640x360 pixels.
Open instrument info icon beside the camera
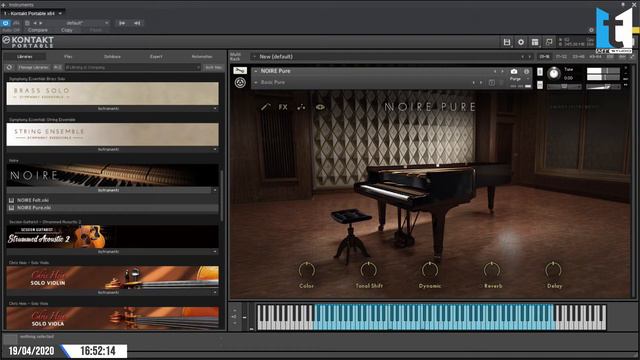526,71
